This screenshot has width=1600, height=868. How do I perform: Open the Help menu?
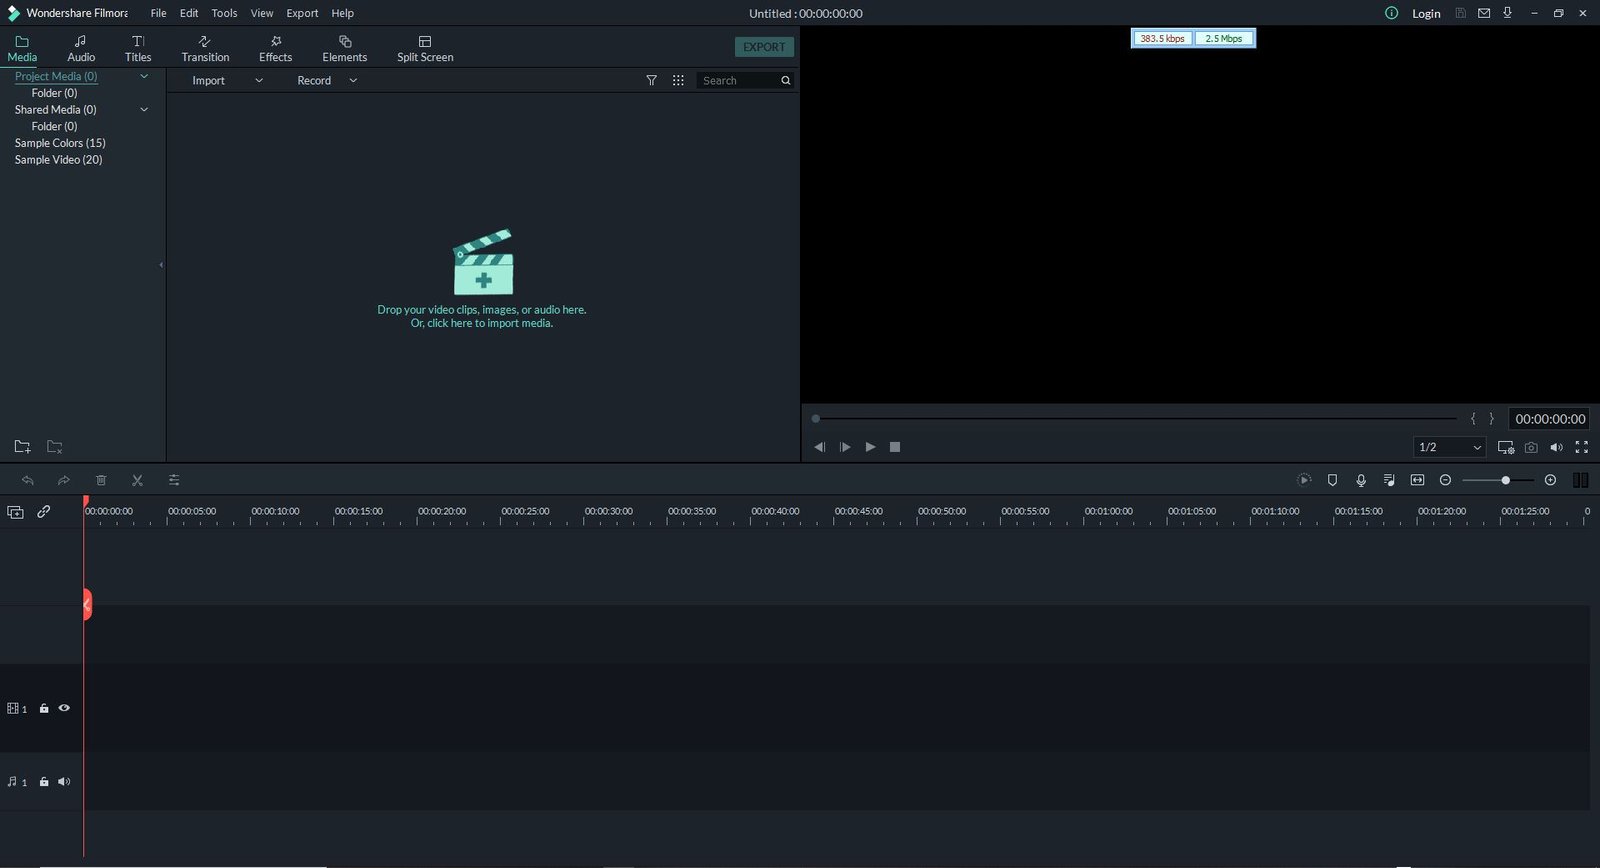342,13
